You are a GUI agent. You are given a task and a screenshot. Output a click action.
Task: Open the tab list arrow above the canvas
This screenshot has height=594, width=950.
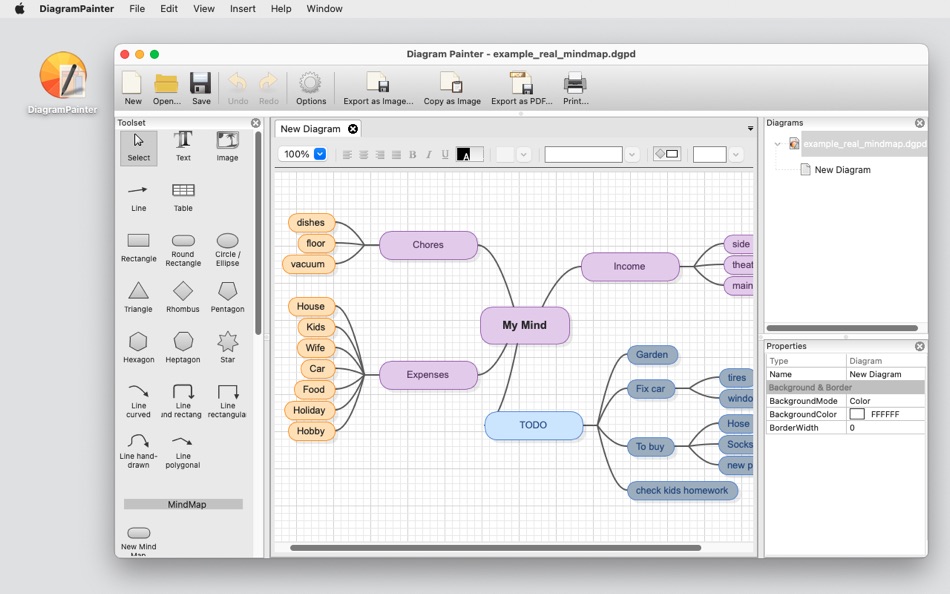click(x=750, y=128)
